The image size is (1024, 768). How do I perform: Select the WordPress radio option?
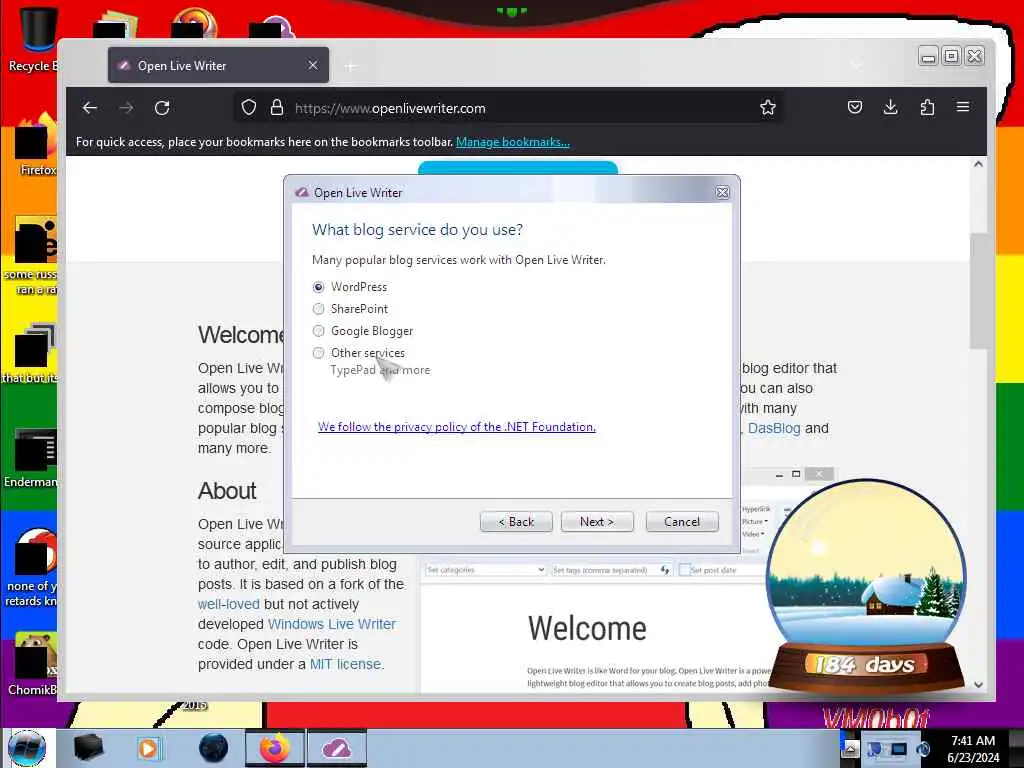pyautogui.click(x=318, y=287)
